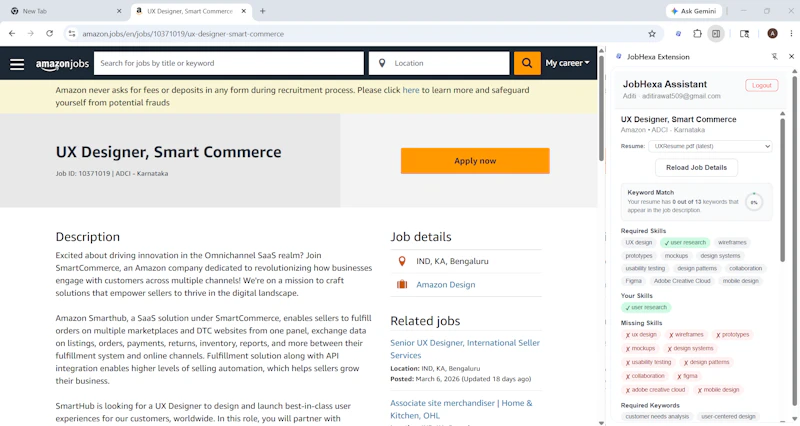
Task: Open a new browser tab
Action: tap(262, 11)
